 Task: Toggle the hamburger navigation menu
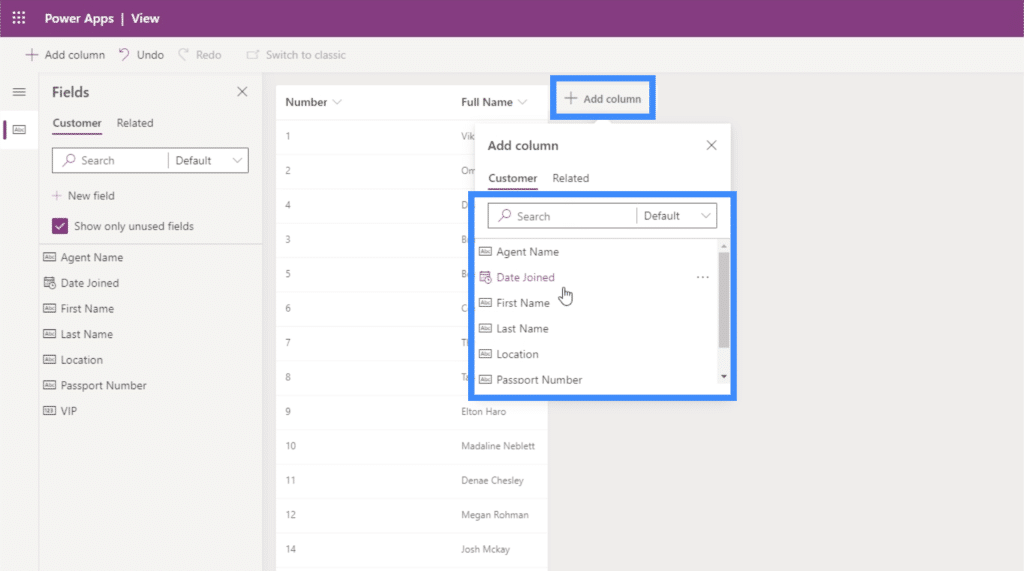point(19,92)
